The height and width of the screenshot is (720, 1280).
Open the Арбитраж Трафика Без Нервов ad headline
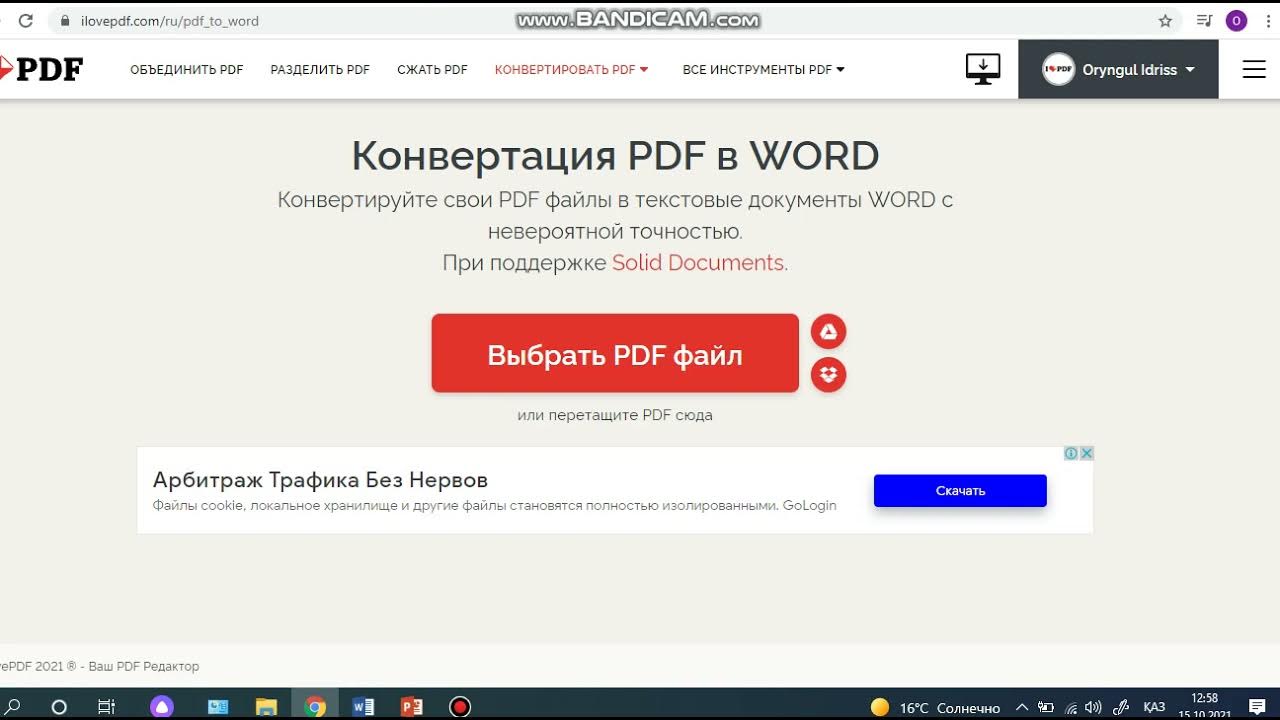320,479
